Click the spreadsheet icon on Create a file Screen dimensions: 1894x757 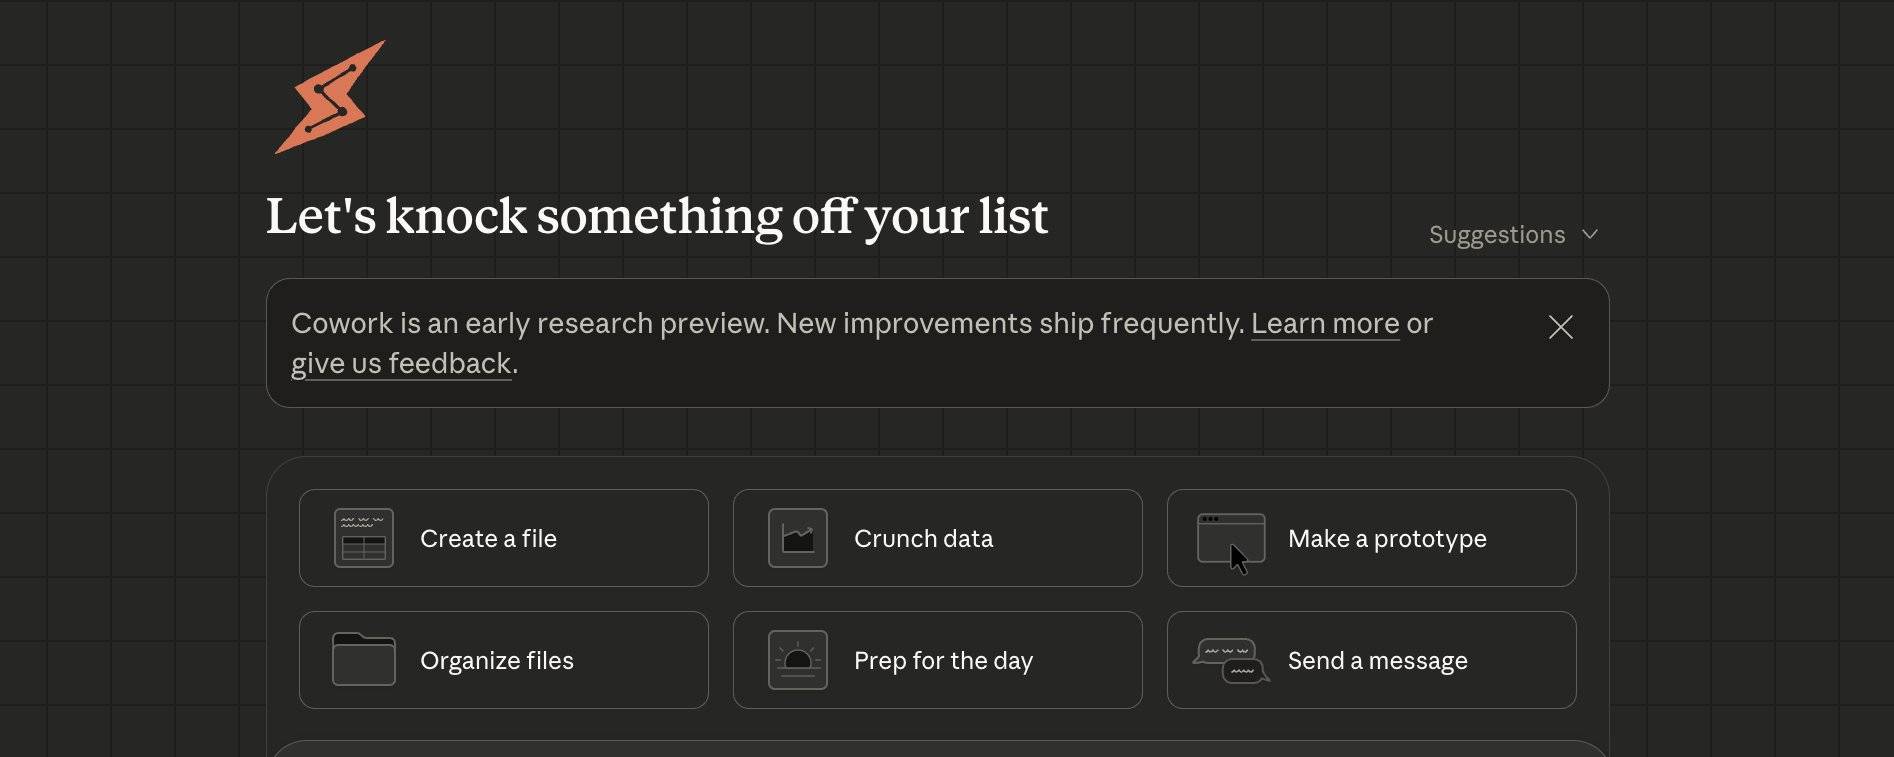click(x=363, y=538)
